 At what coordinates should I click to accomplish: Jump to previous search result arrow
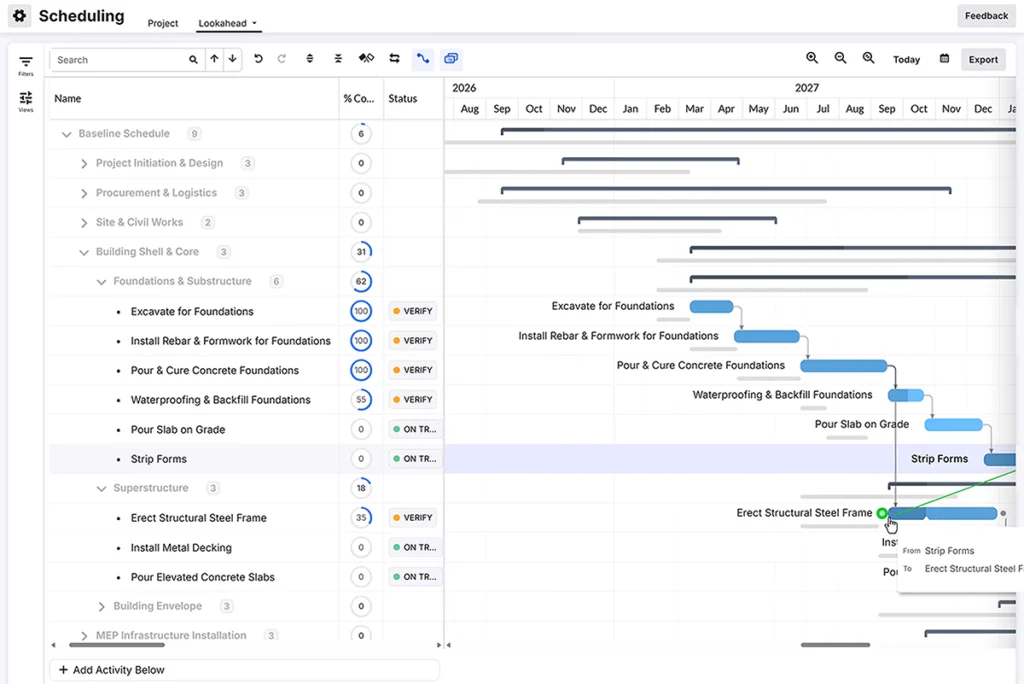pos(214,59)
